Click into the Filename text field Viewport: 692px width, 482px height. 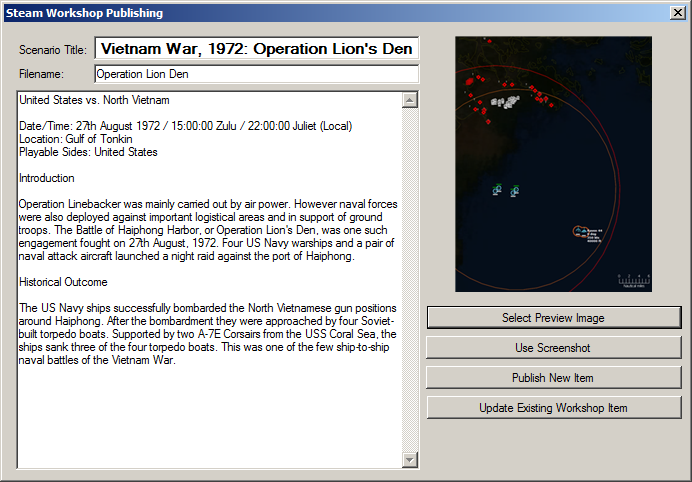(256, 74)
